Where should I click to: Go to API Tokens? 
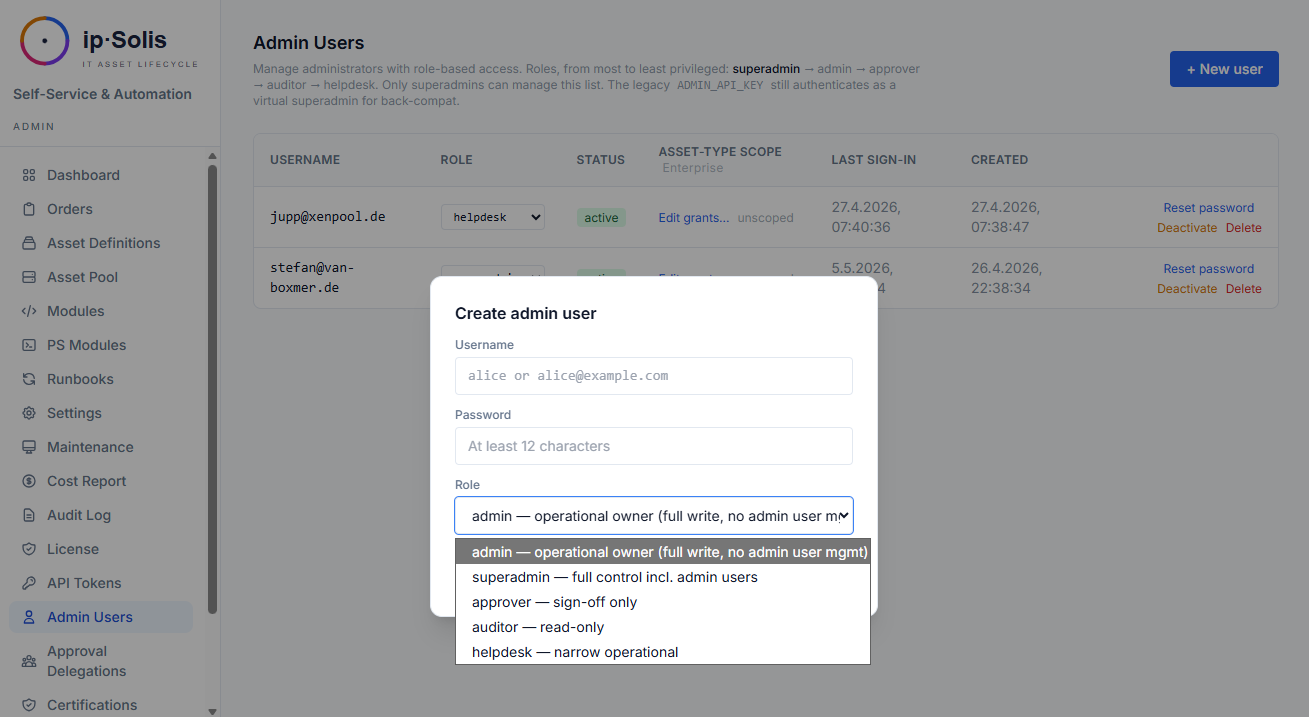click(101, 583)
